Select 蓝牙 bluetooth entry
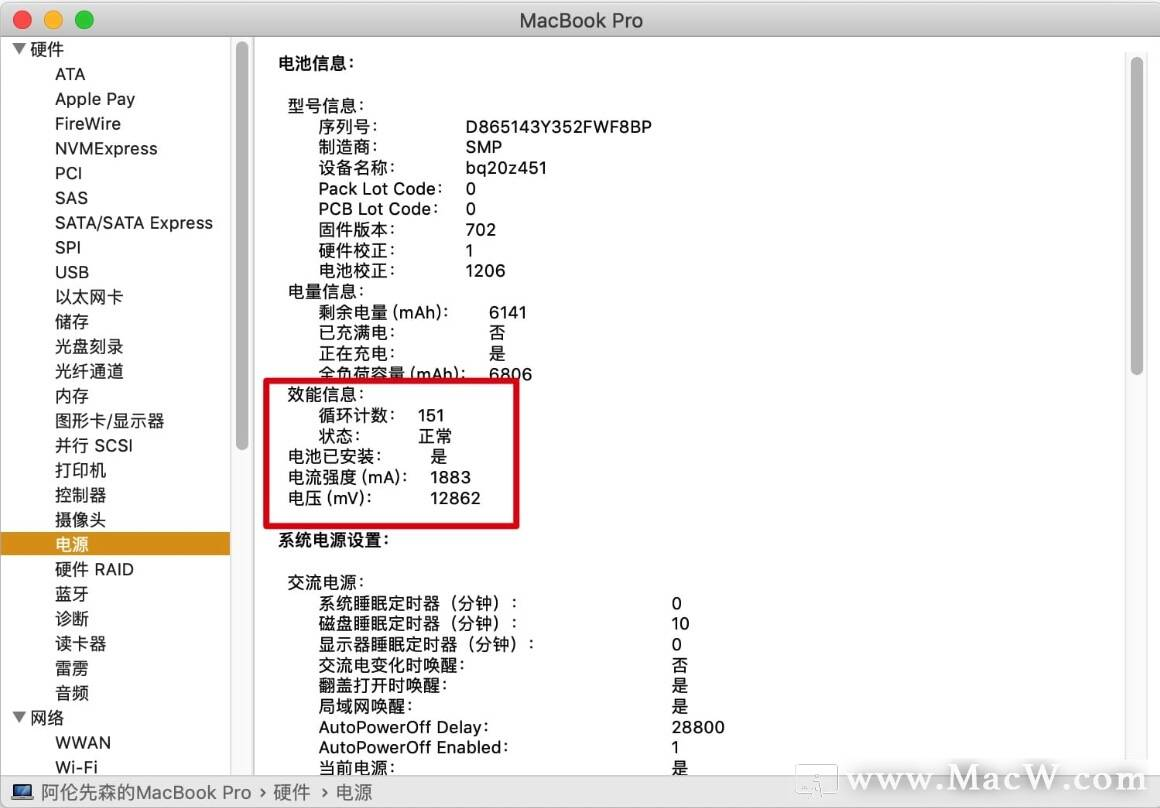The image size is (1160, 808). 72,594
